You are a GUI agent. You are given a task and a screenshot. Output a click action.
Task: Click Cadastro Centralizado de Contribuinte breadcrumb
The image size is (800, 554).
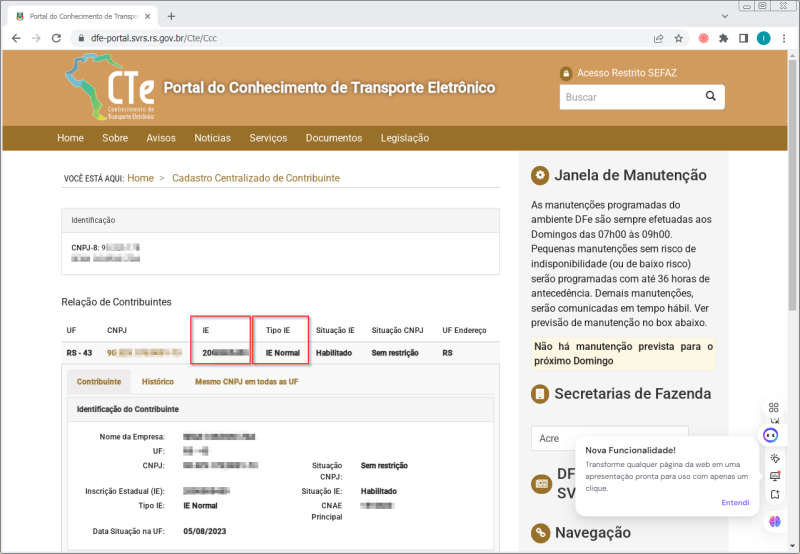pos(256,178)
